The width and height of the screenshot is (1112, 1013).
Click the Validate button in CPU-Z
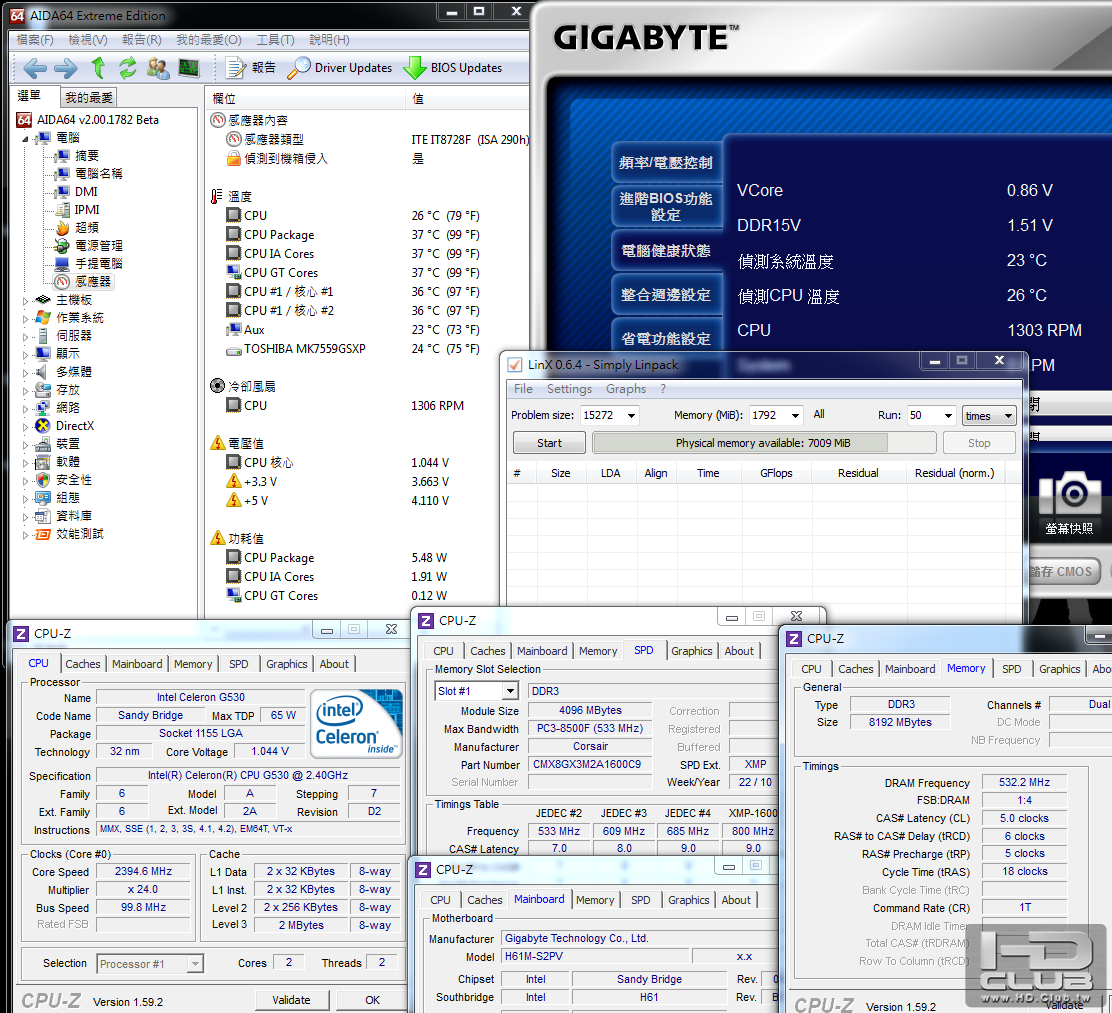tap(291, 1000)
